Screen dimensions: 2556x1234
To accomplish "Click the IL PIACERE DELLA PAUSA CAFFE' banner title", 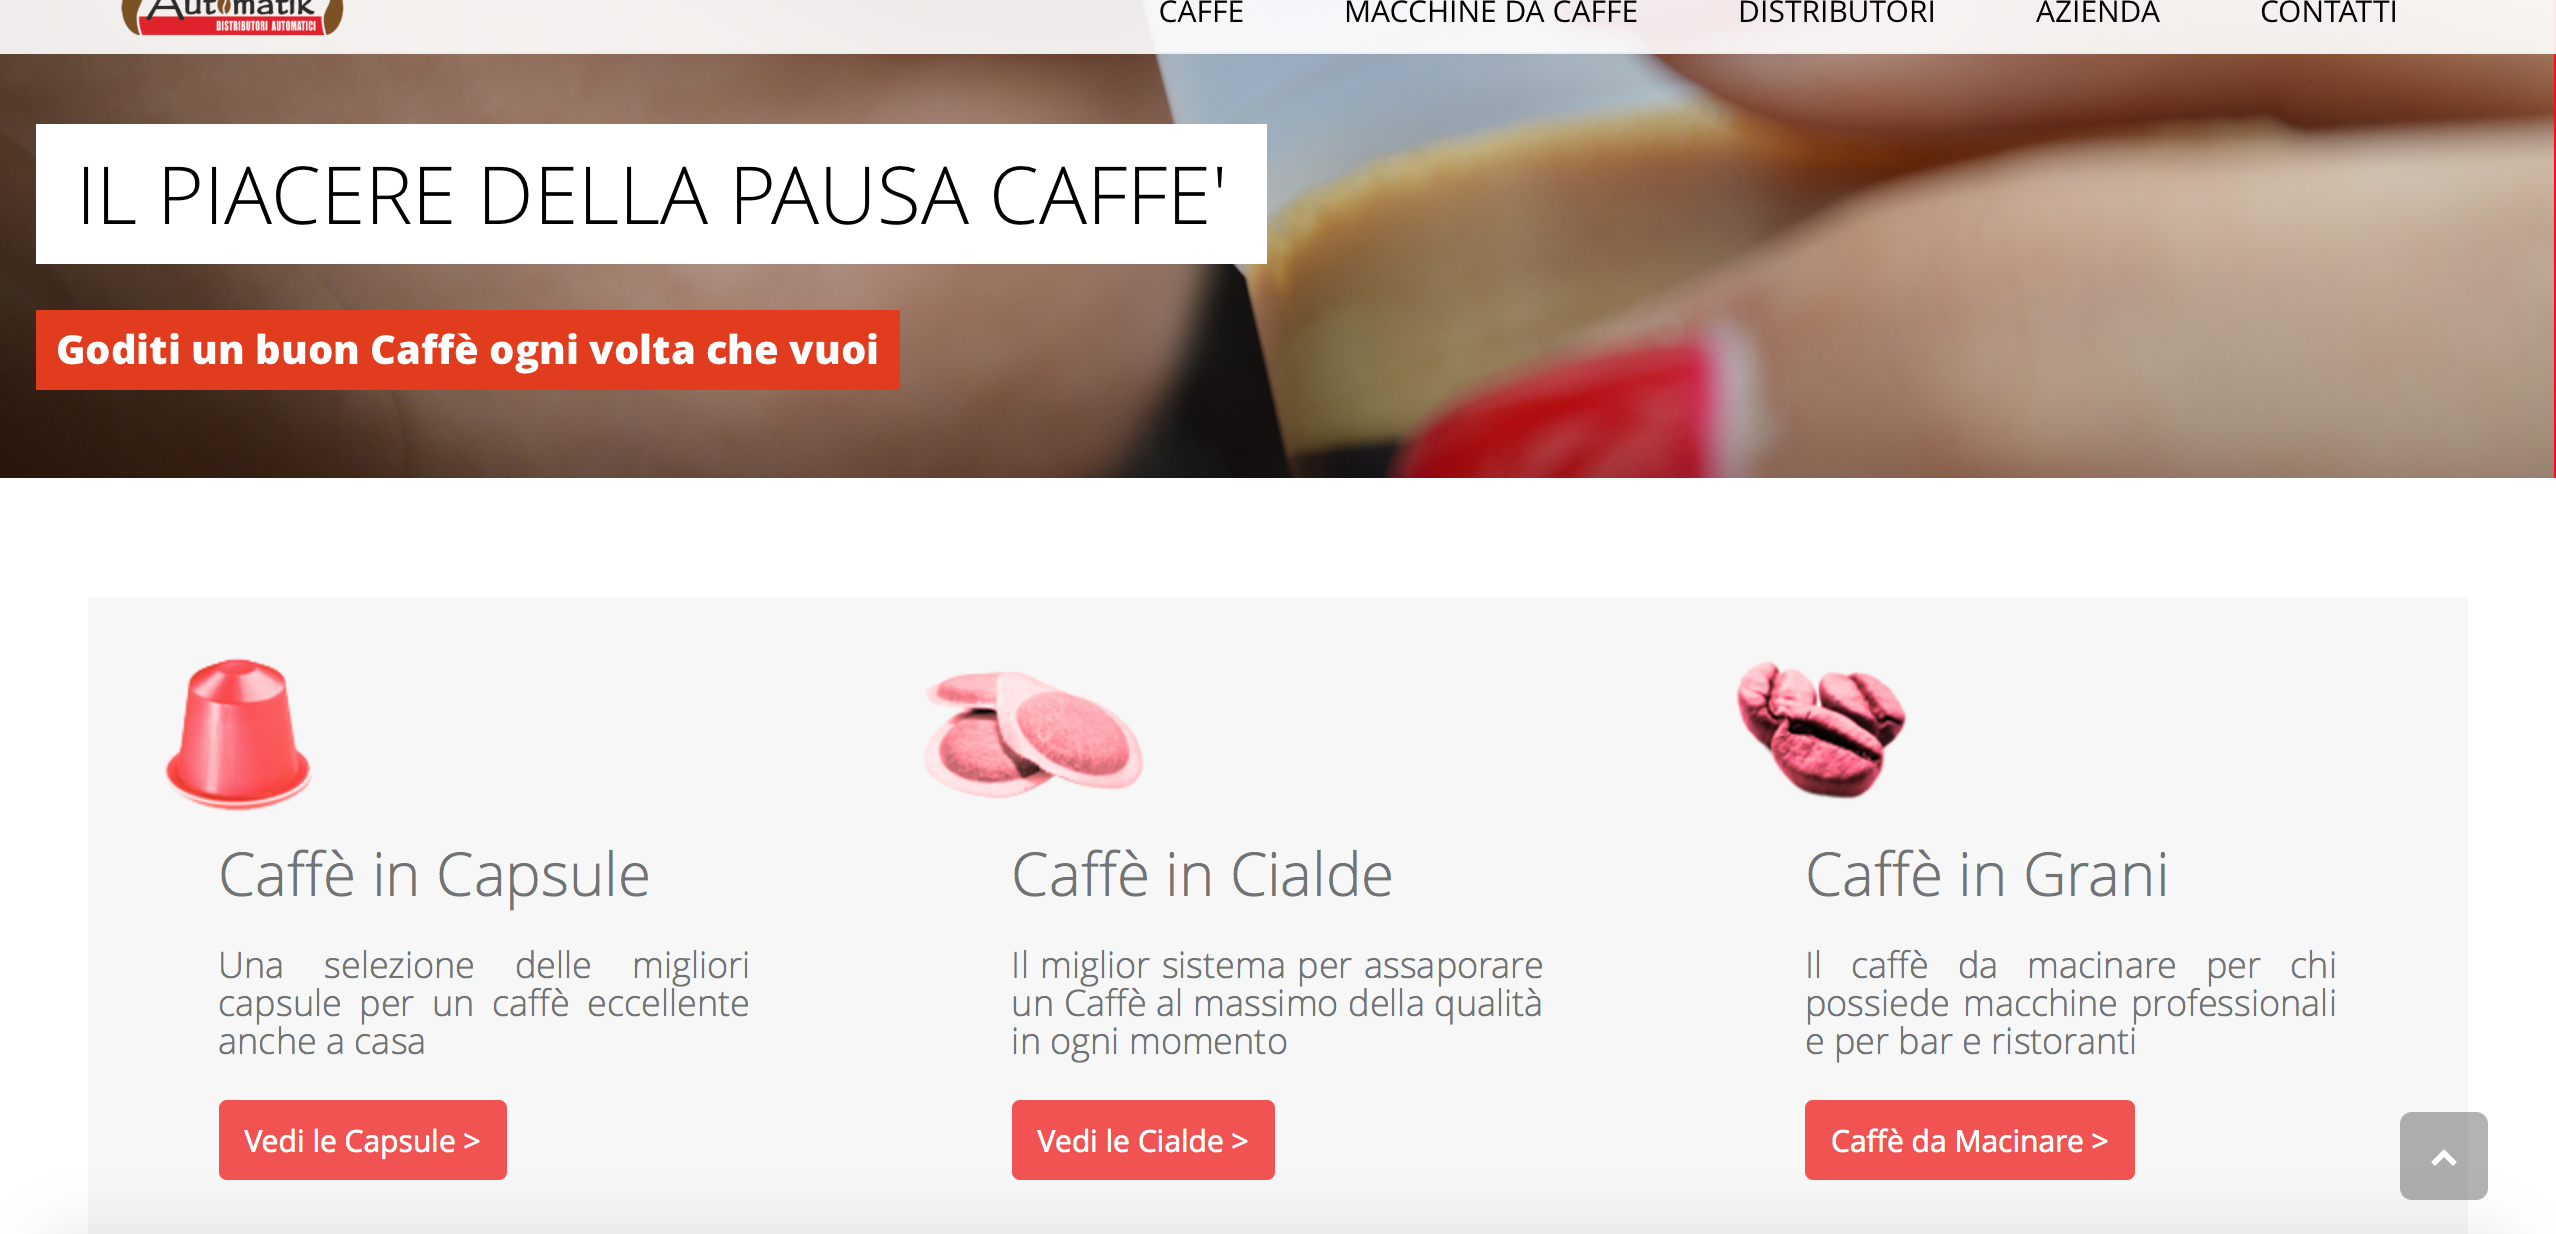I will pos(651,194).
